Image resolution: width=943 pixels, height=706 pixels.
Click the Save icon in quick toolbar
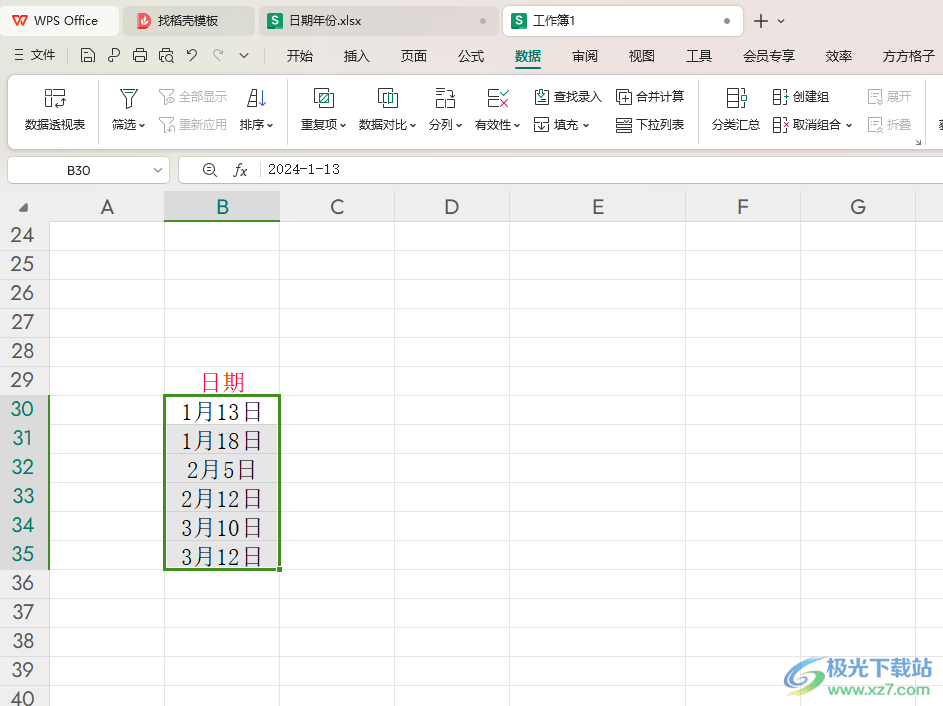click(88, 56)
